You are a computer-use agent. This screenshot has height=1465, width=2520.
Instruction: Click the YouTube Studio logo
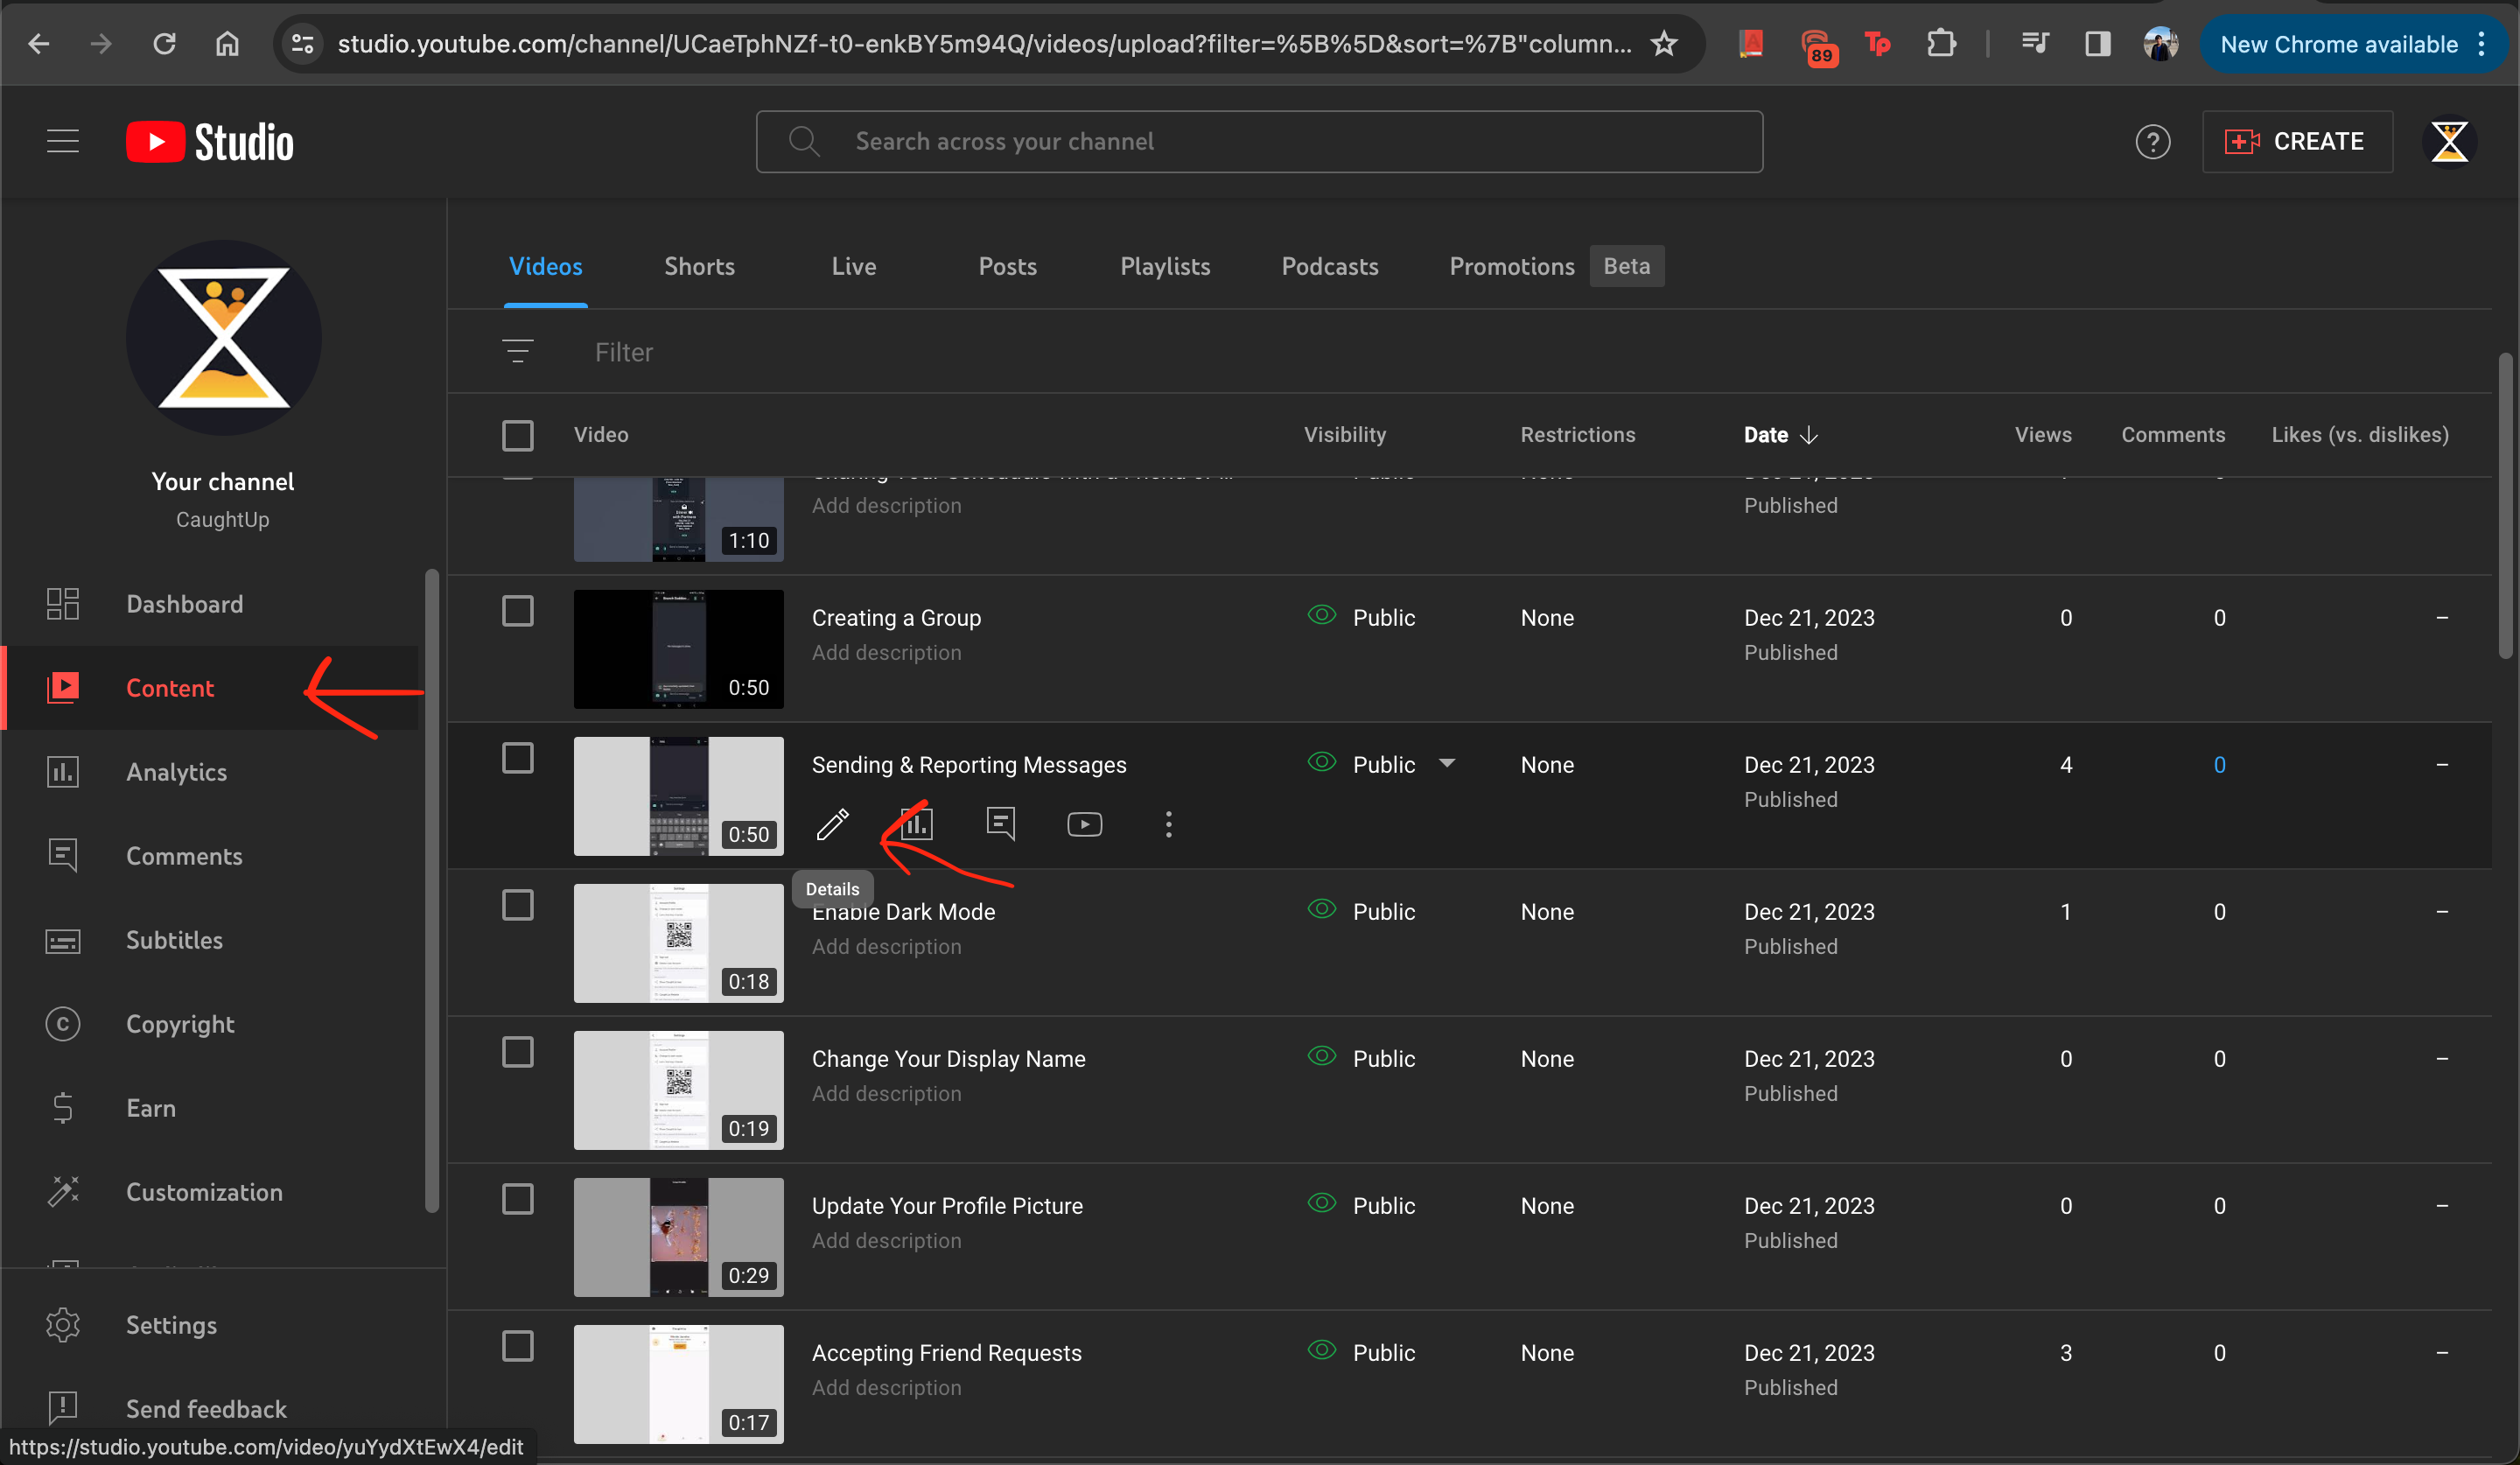210,142
